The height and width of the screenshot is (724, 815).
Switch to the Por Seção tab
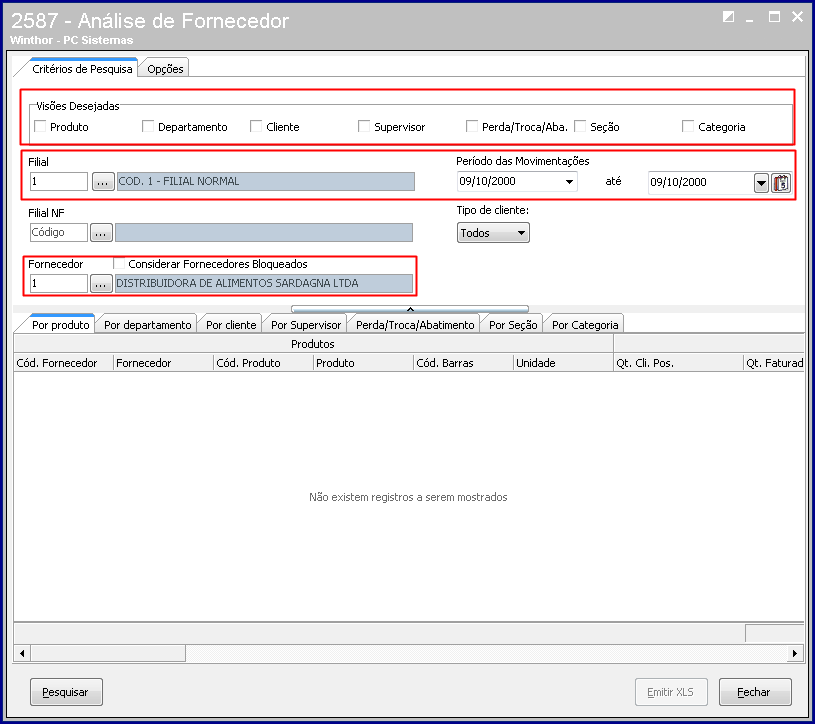pyautogui.click(x=513, y=325)
